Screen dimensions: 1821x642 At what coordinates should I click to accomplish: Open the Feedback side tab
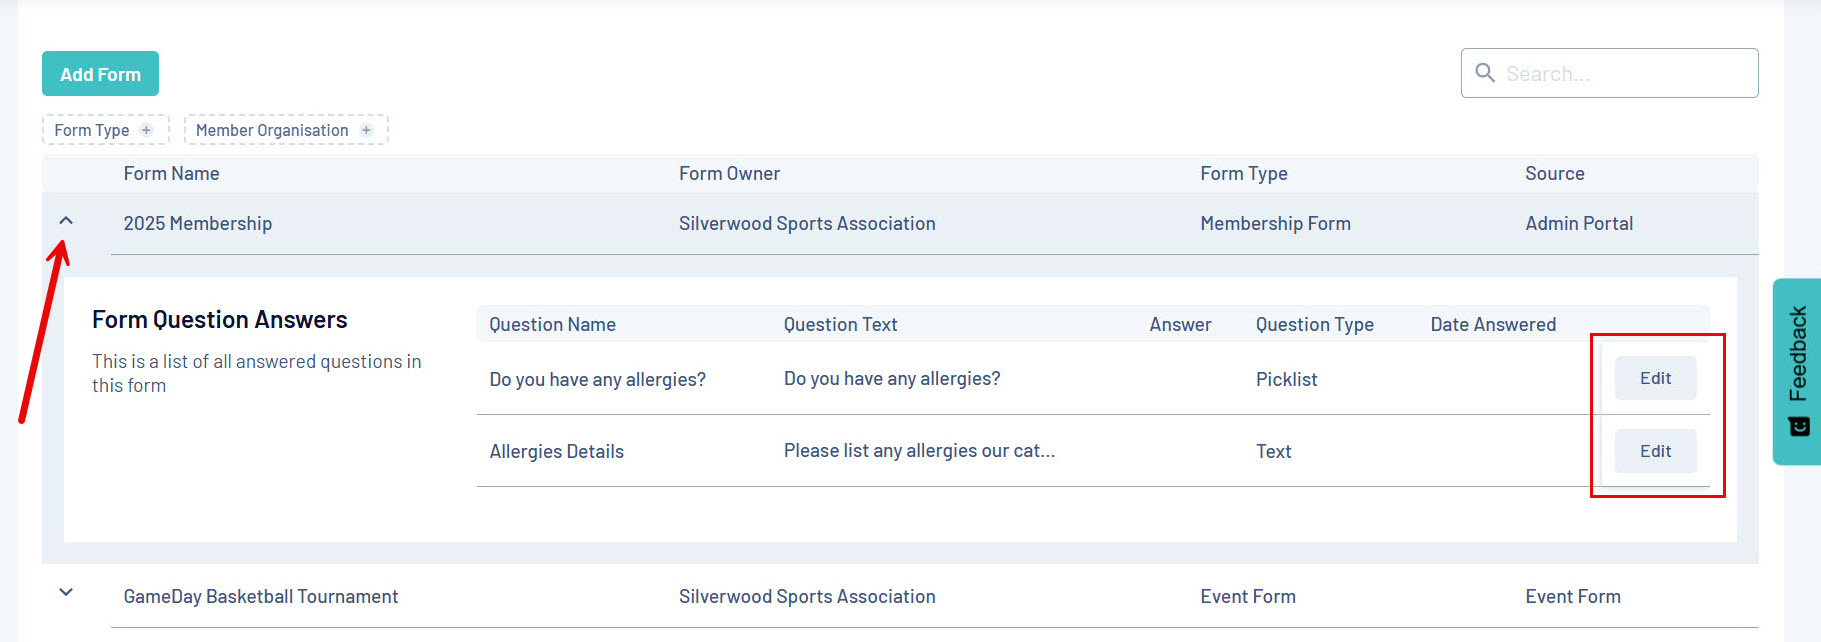click(1797, 355)
